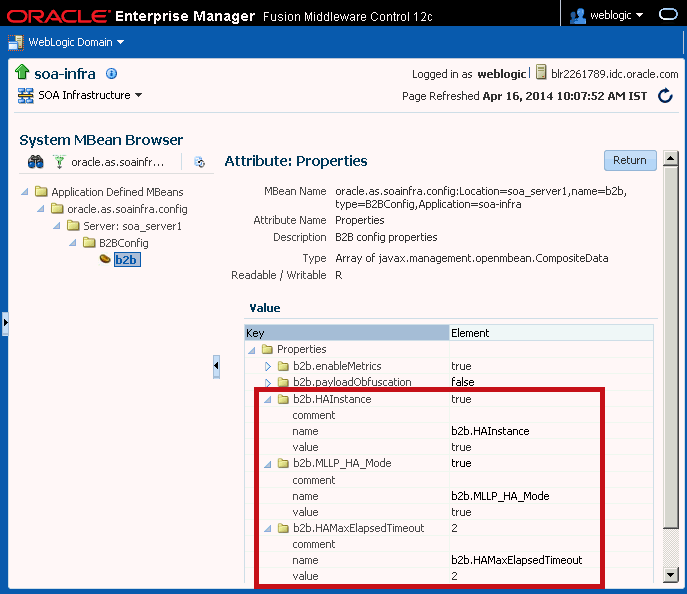The height and width of the screenshot is (594, 687).
Task: Open the WebLogic Domain menu
Action: tap(76, 42)
